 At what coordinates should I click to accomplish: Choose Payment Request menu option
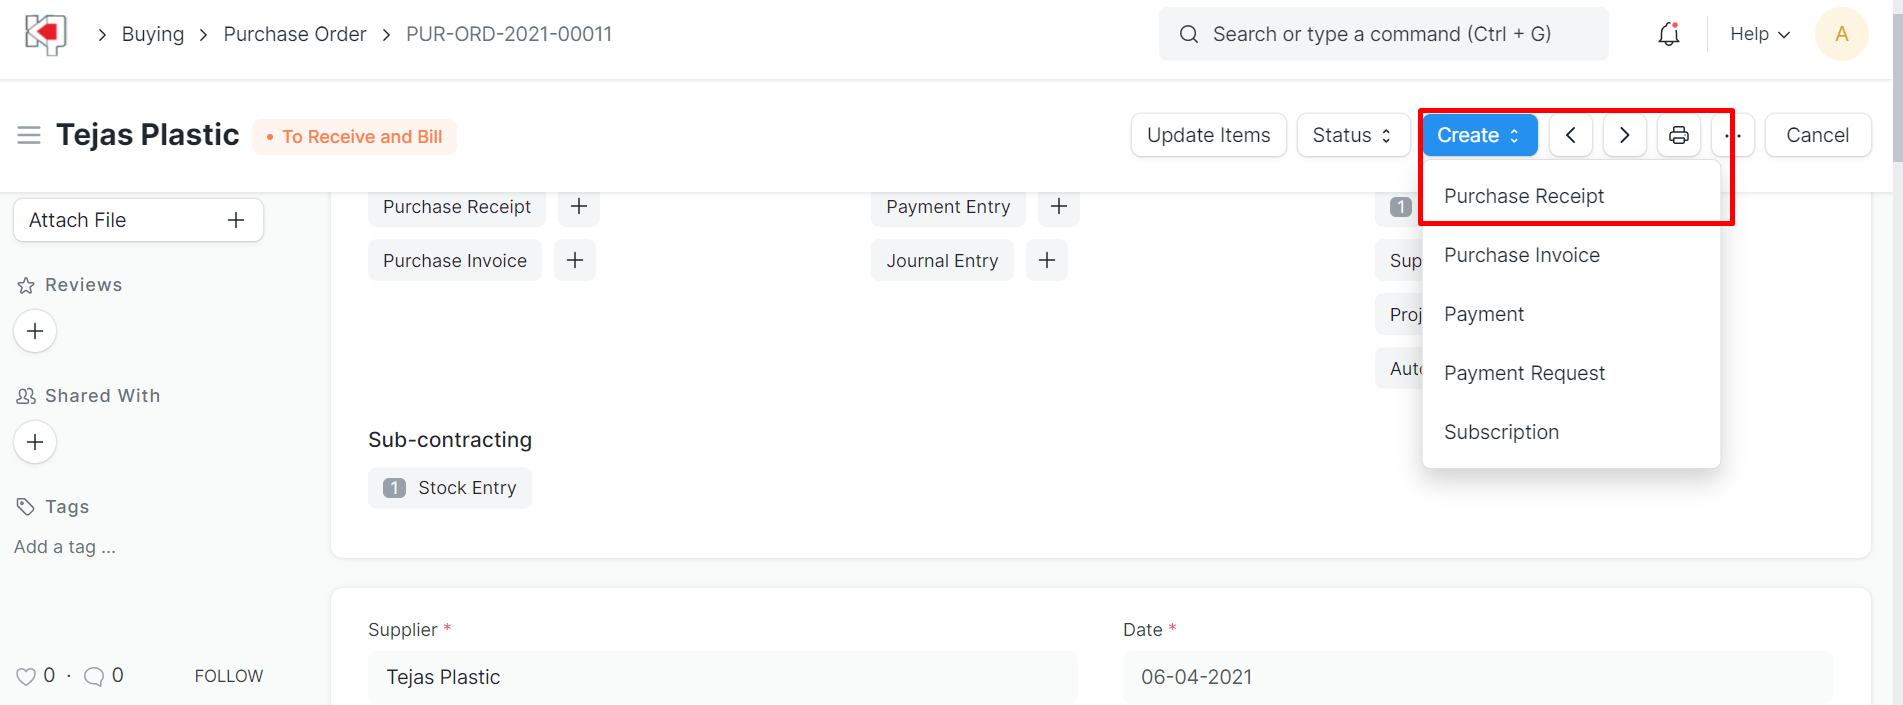[1524, 373]
